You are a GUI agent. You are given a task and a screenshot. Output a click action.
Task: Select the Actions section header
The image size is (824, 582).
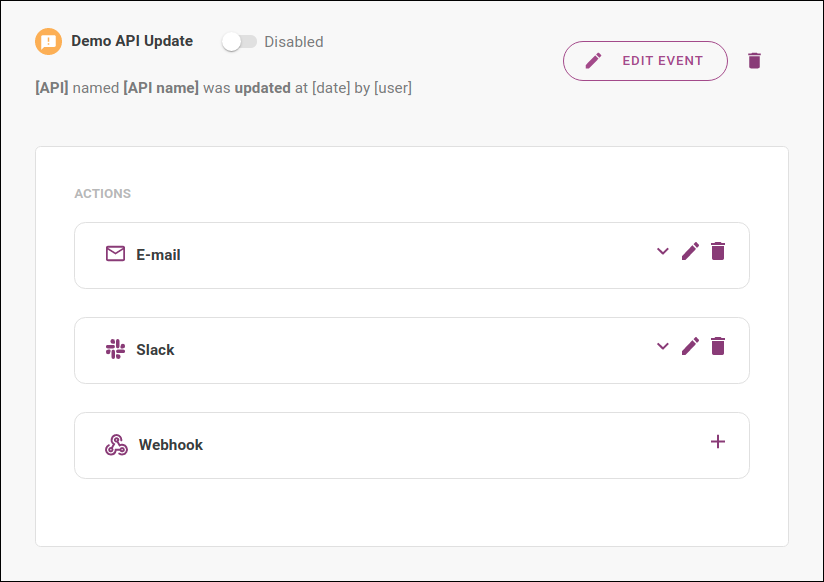103,193
